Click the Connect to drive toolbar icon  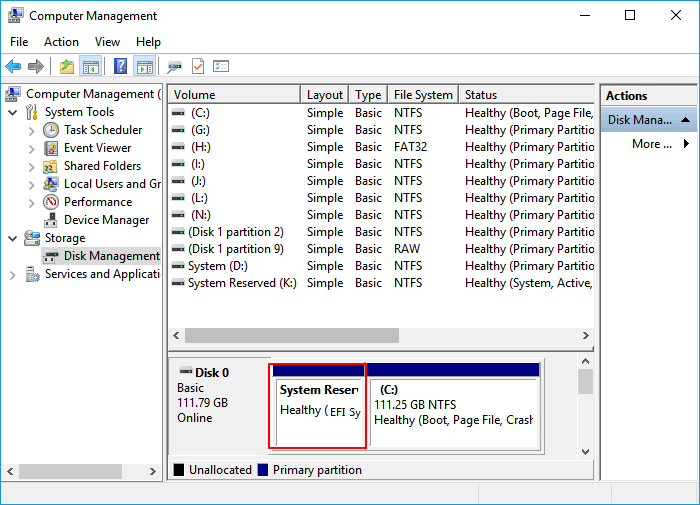[174, 67]
